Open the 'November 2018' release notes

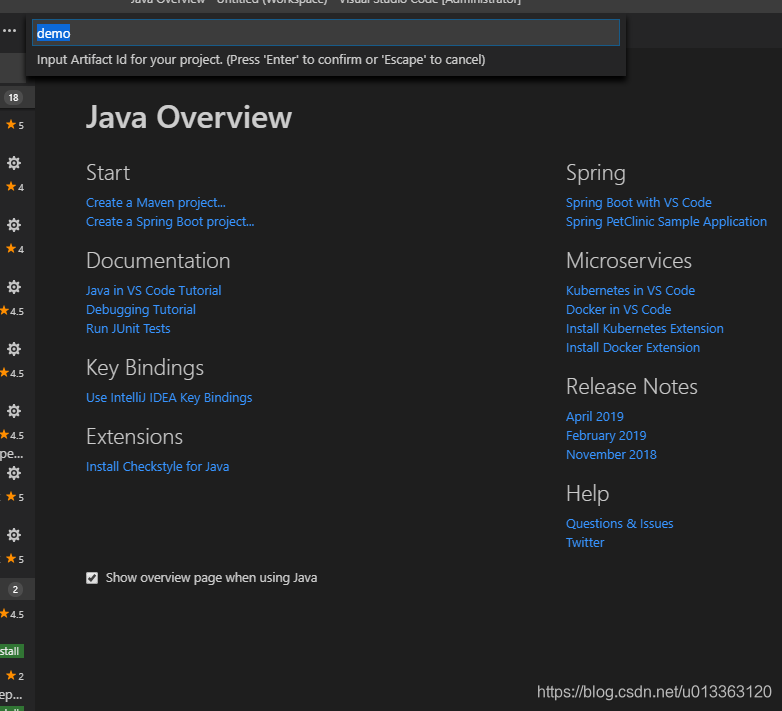click(611, 455)
